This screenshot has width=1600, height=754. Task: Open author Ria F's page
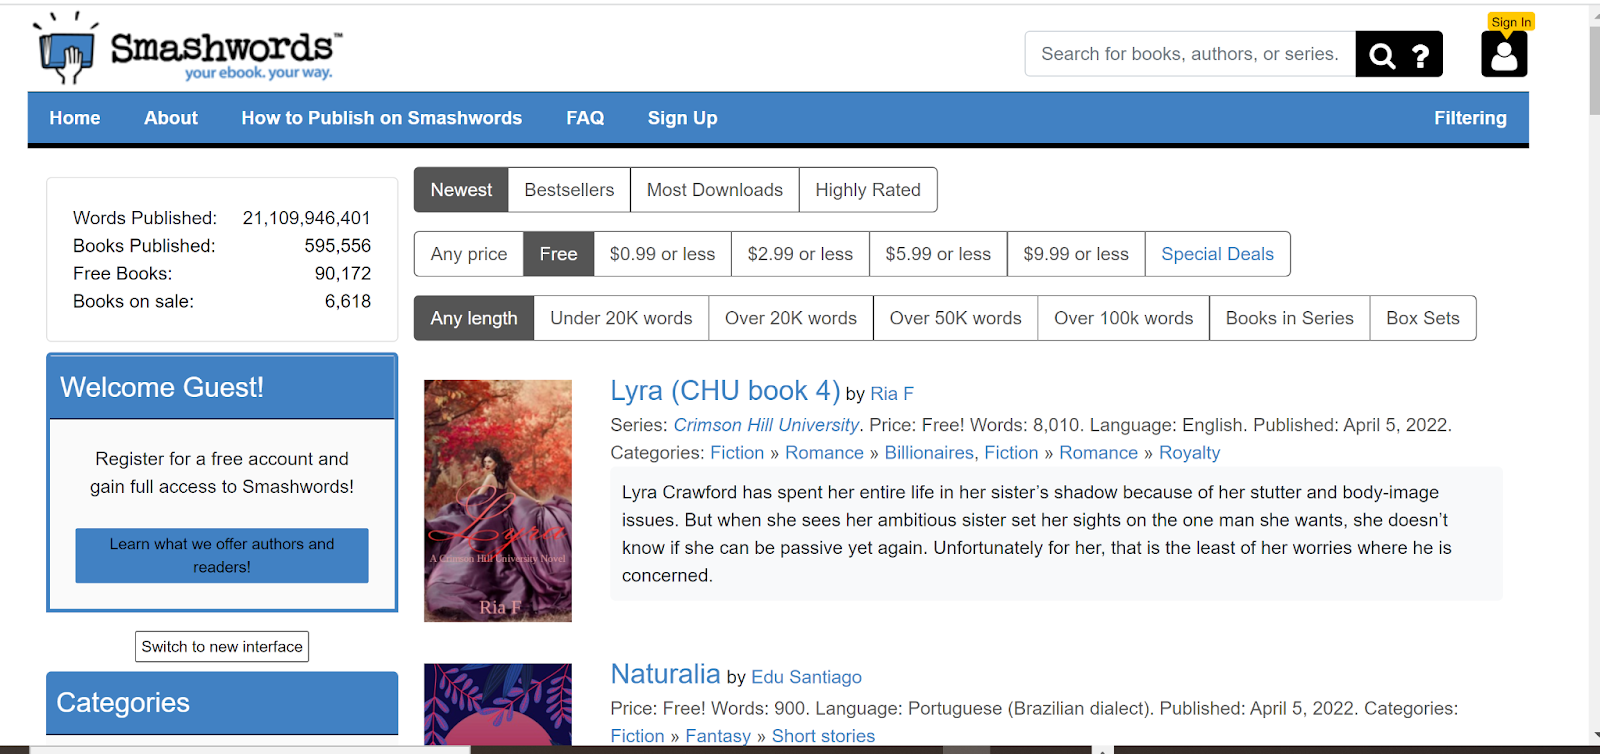(x=892, y=394)
